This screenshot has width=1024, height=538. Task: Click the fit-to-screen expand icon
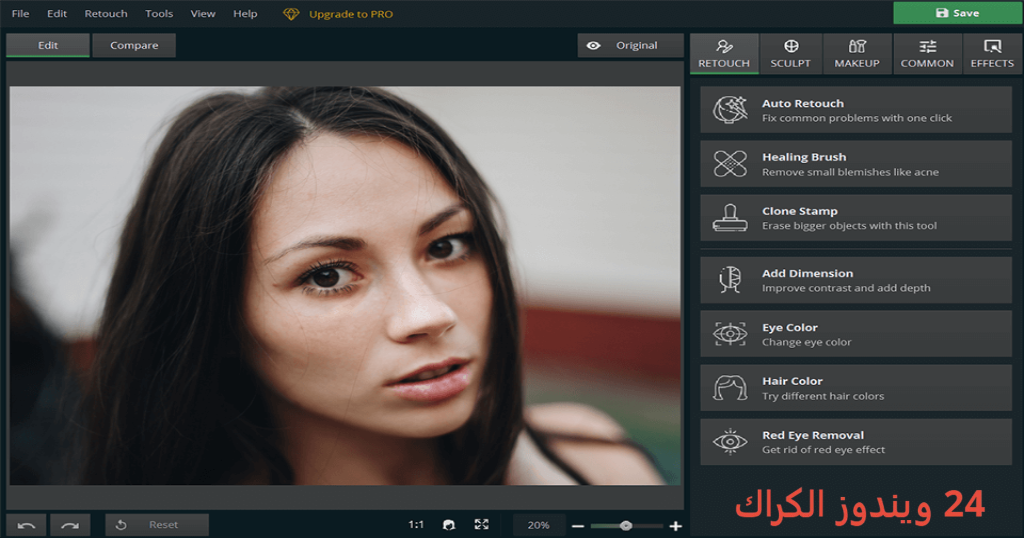click(x=482, y=524)
